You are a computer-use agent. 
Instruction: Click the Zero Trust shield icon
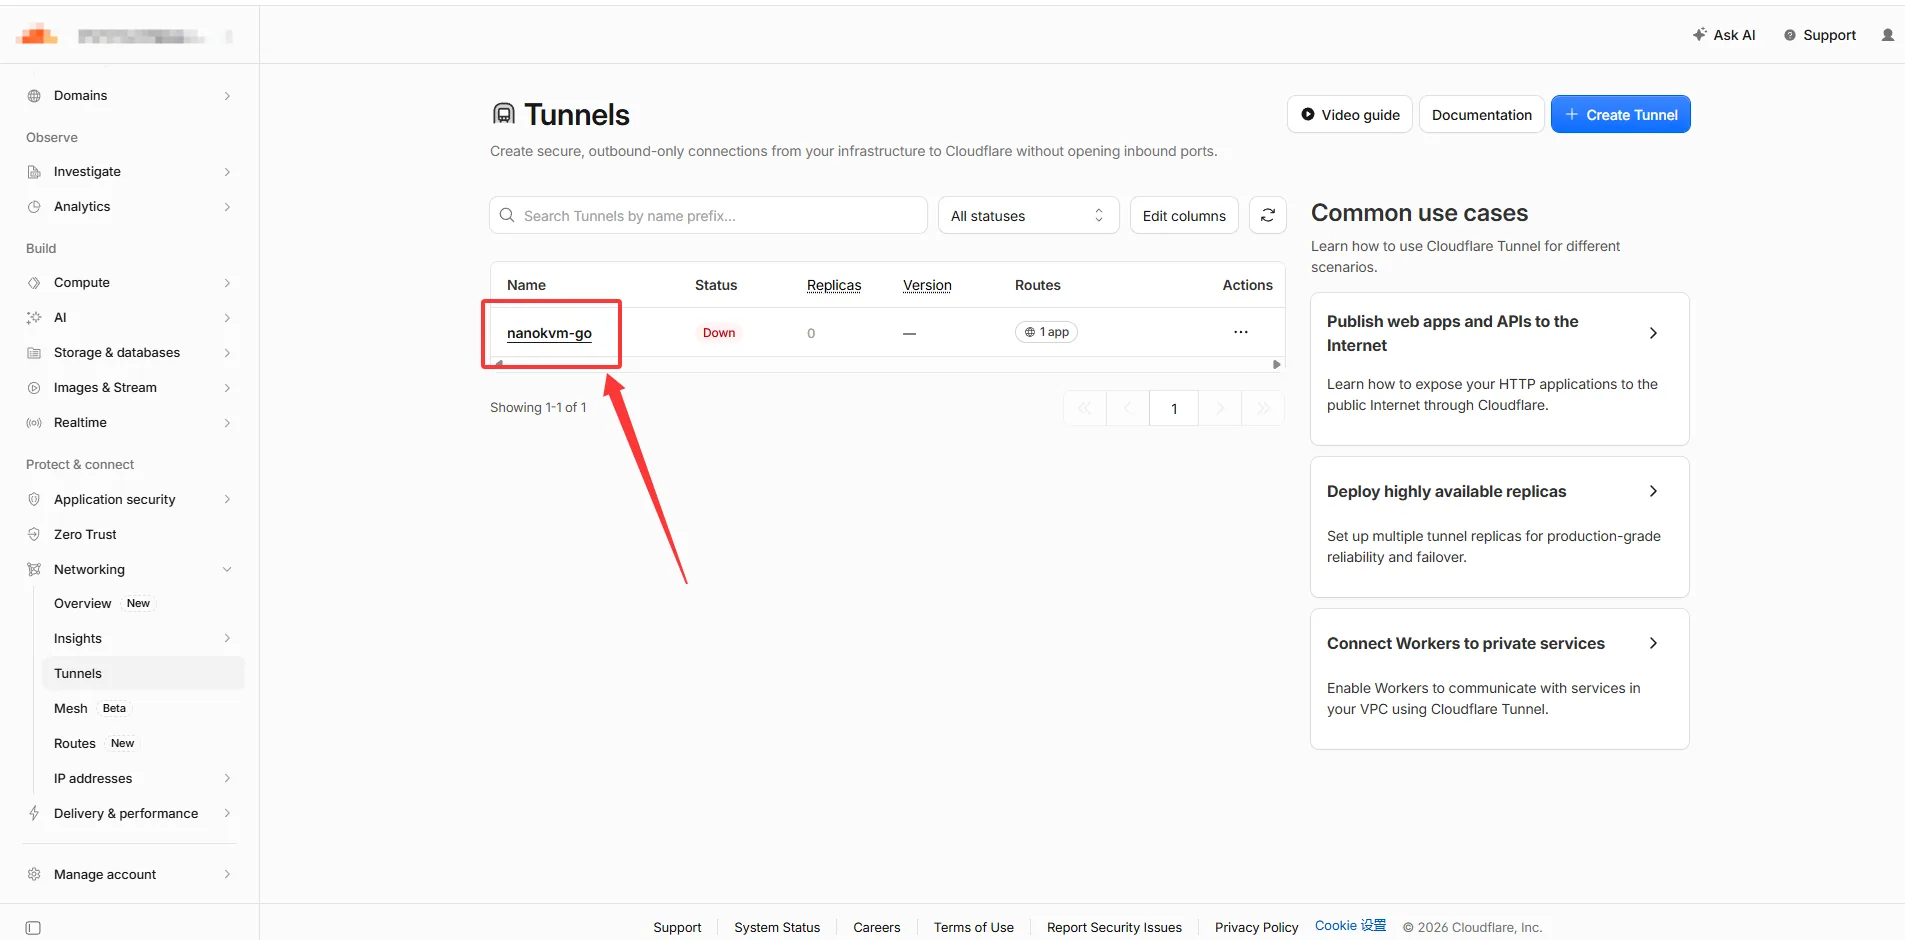click(x=34, y=534)
